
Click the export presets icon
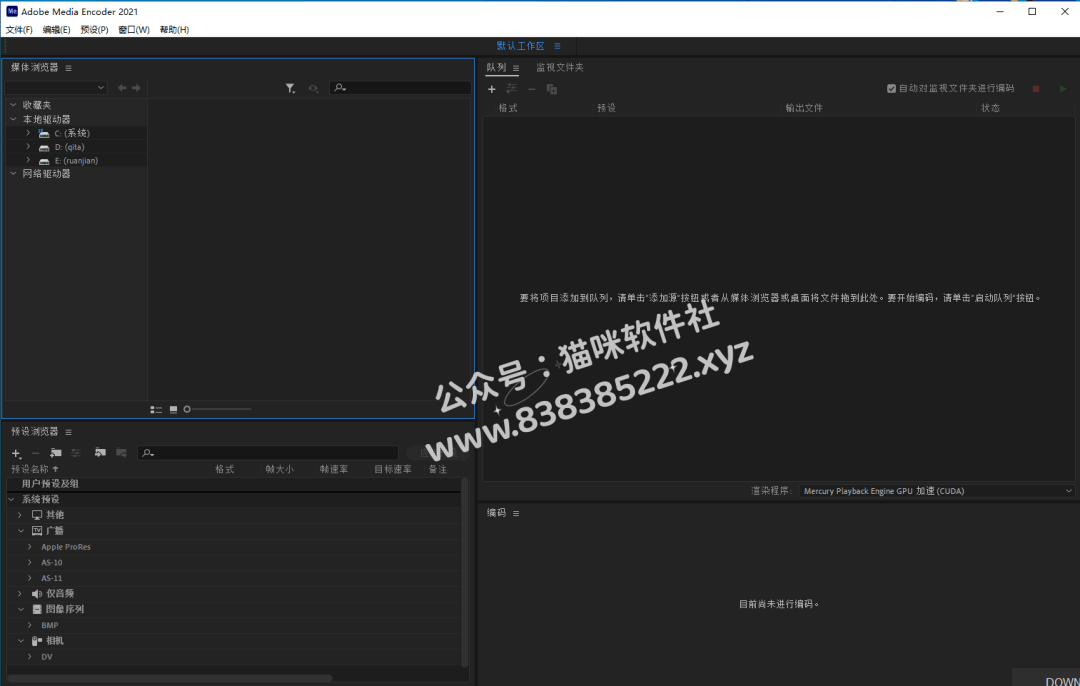click(x=121, y=453)
